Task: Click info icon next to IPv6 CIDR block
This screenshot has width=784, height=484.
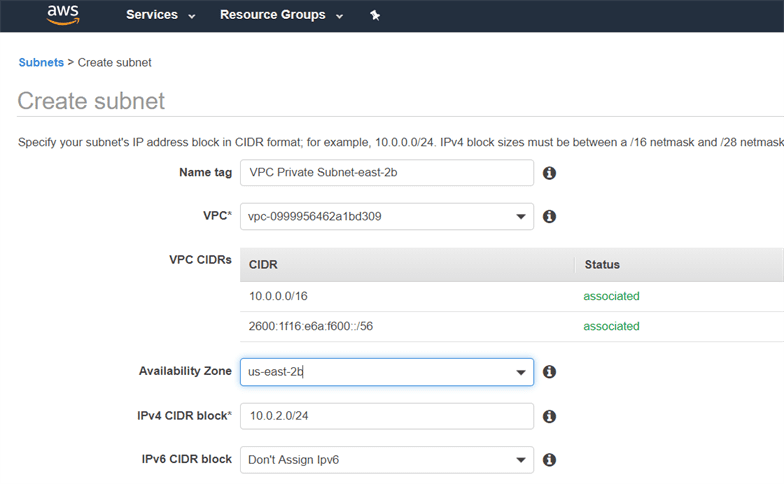Action: (x=549, y=460)
